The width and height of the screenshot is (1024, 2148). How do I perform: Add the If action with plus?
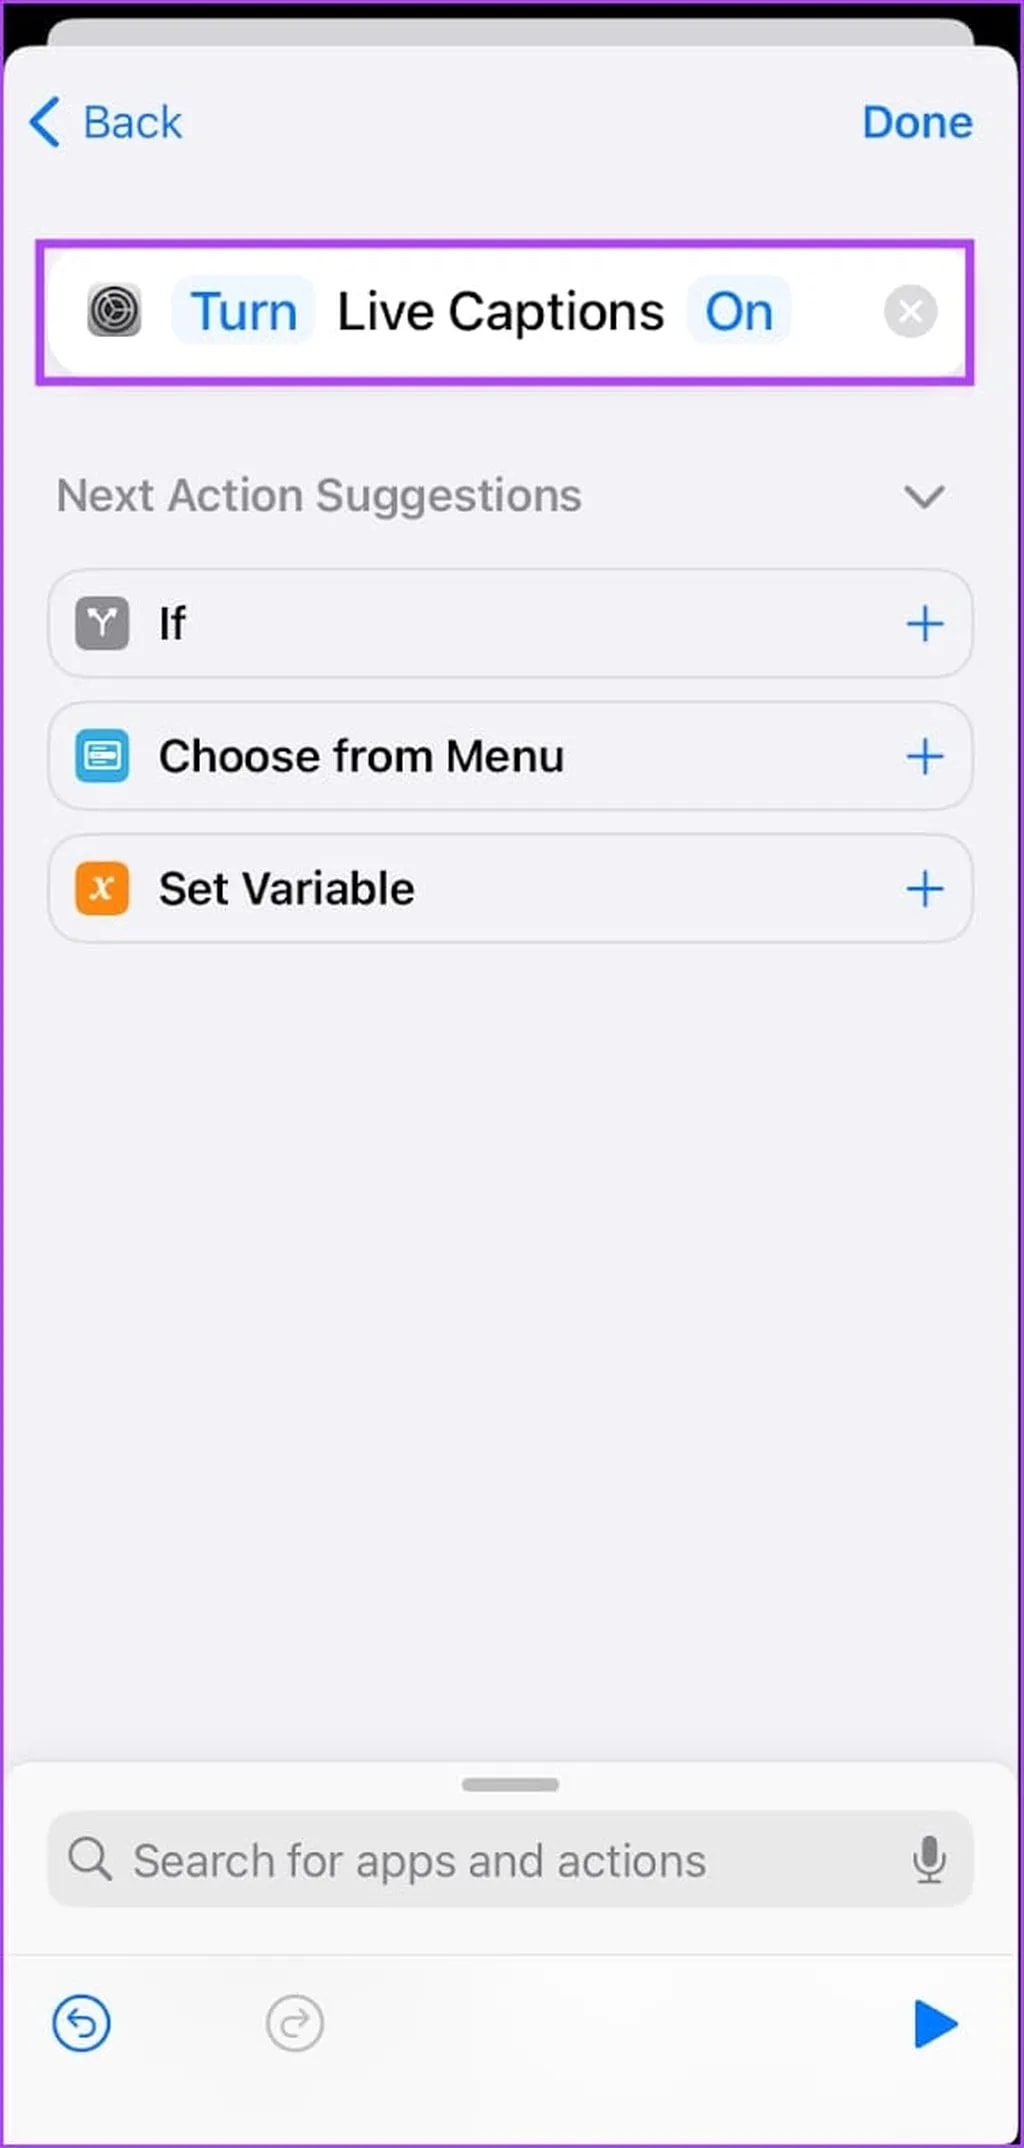pos(925,623)
